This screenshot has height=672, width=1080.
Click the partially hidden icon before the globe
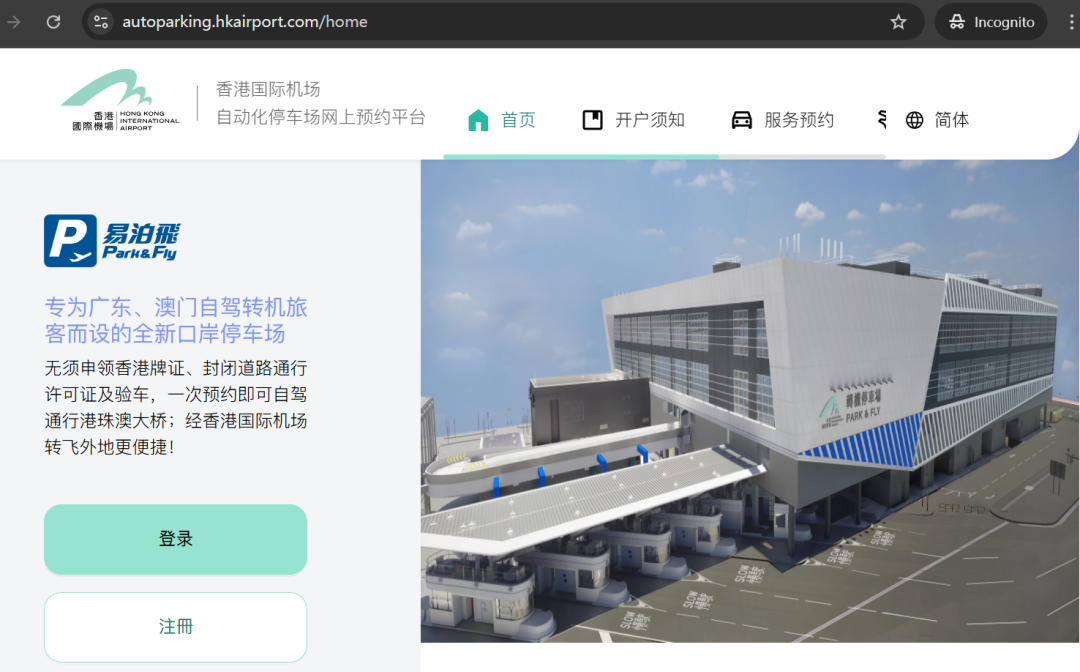(x=882, y=120)
